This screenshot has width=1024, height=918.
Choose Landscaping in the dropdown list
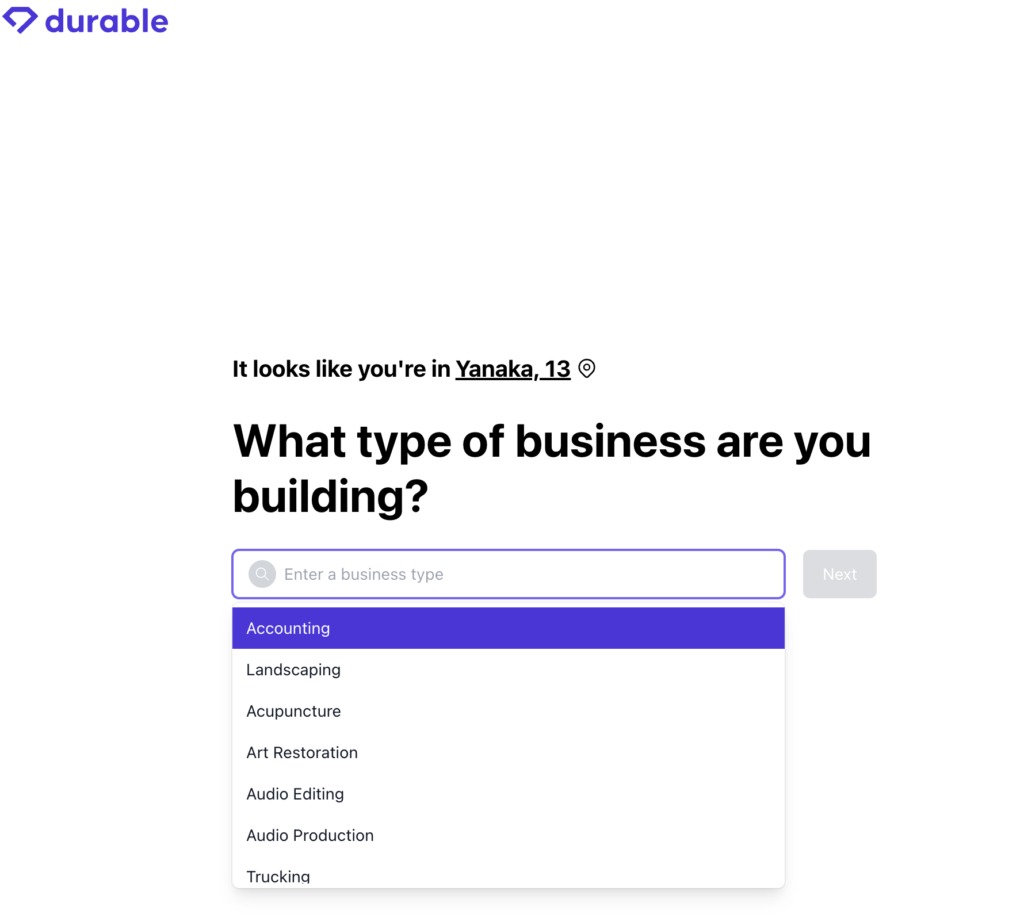point(293,670)
